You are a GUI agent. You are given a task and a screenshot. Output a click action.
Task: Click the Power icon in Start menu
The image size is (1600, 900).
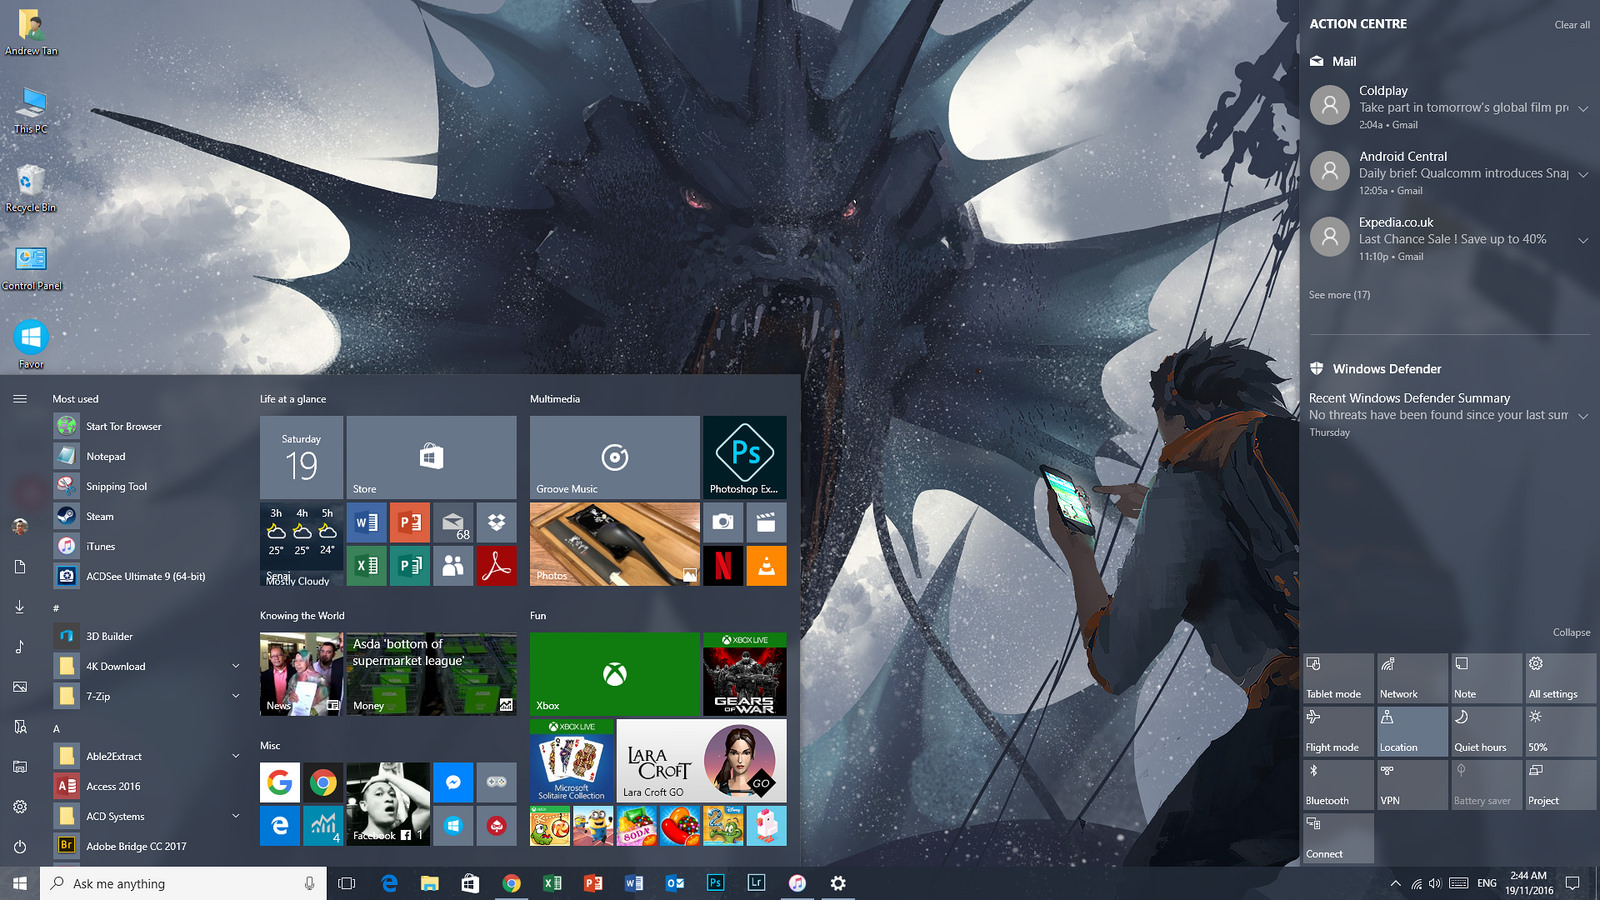[20, 847]
